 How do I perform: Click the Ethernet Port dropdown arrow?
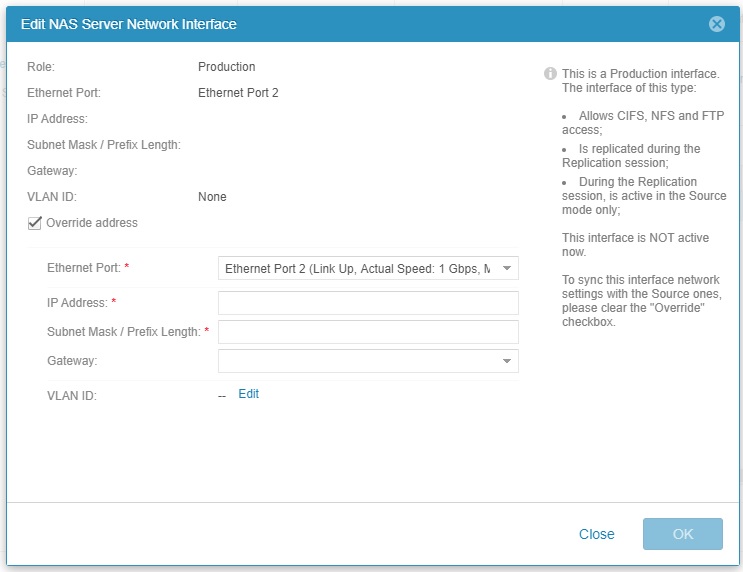[x=507, y=268]
